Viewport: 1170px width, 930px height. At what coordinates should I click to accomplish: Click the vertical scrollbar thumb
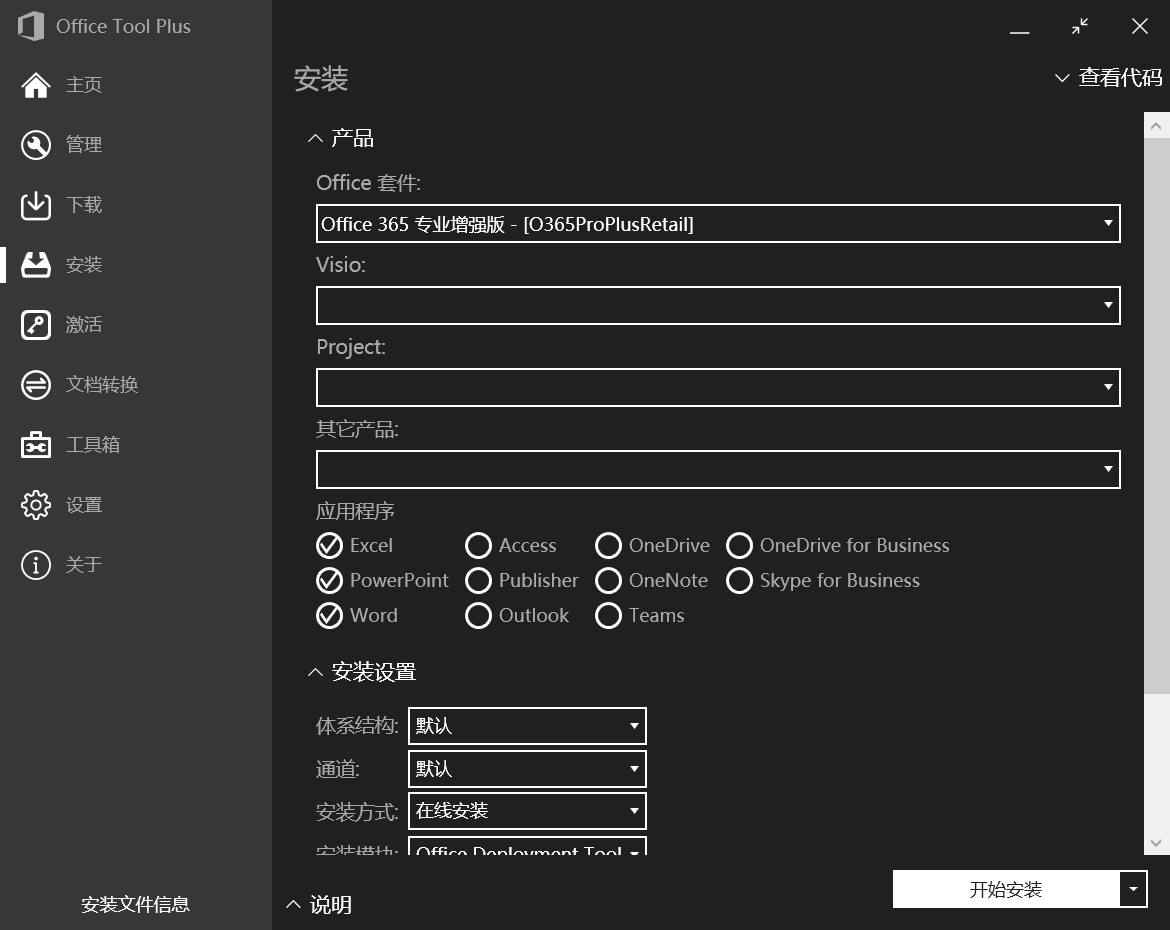click(x=1156, y=416)
